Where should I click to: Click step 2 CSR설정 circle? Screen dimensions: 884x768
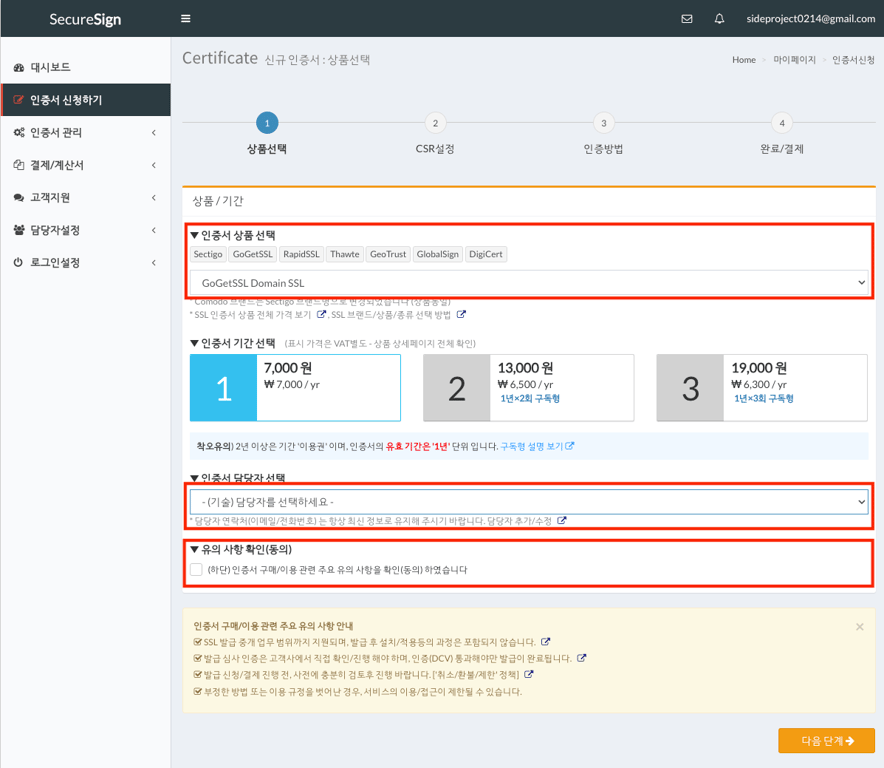pyautogui.click(x=435, y=123)
